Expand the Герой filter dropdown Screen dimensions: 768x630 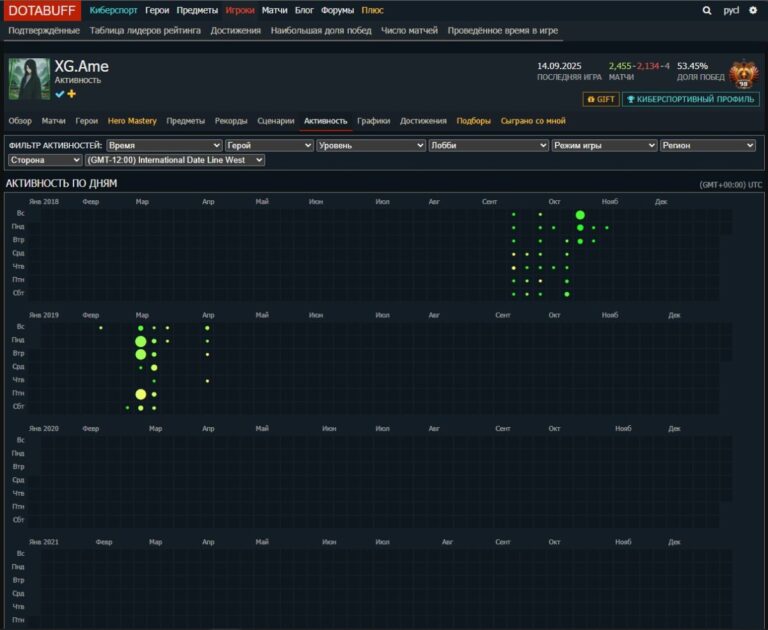pyautogui.click(x=269, y=145)
